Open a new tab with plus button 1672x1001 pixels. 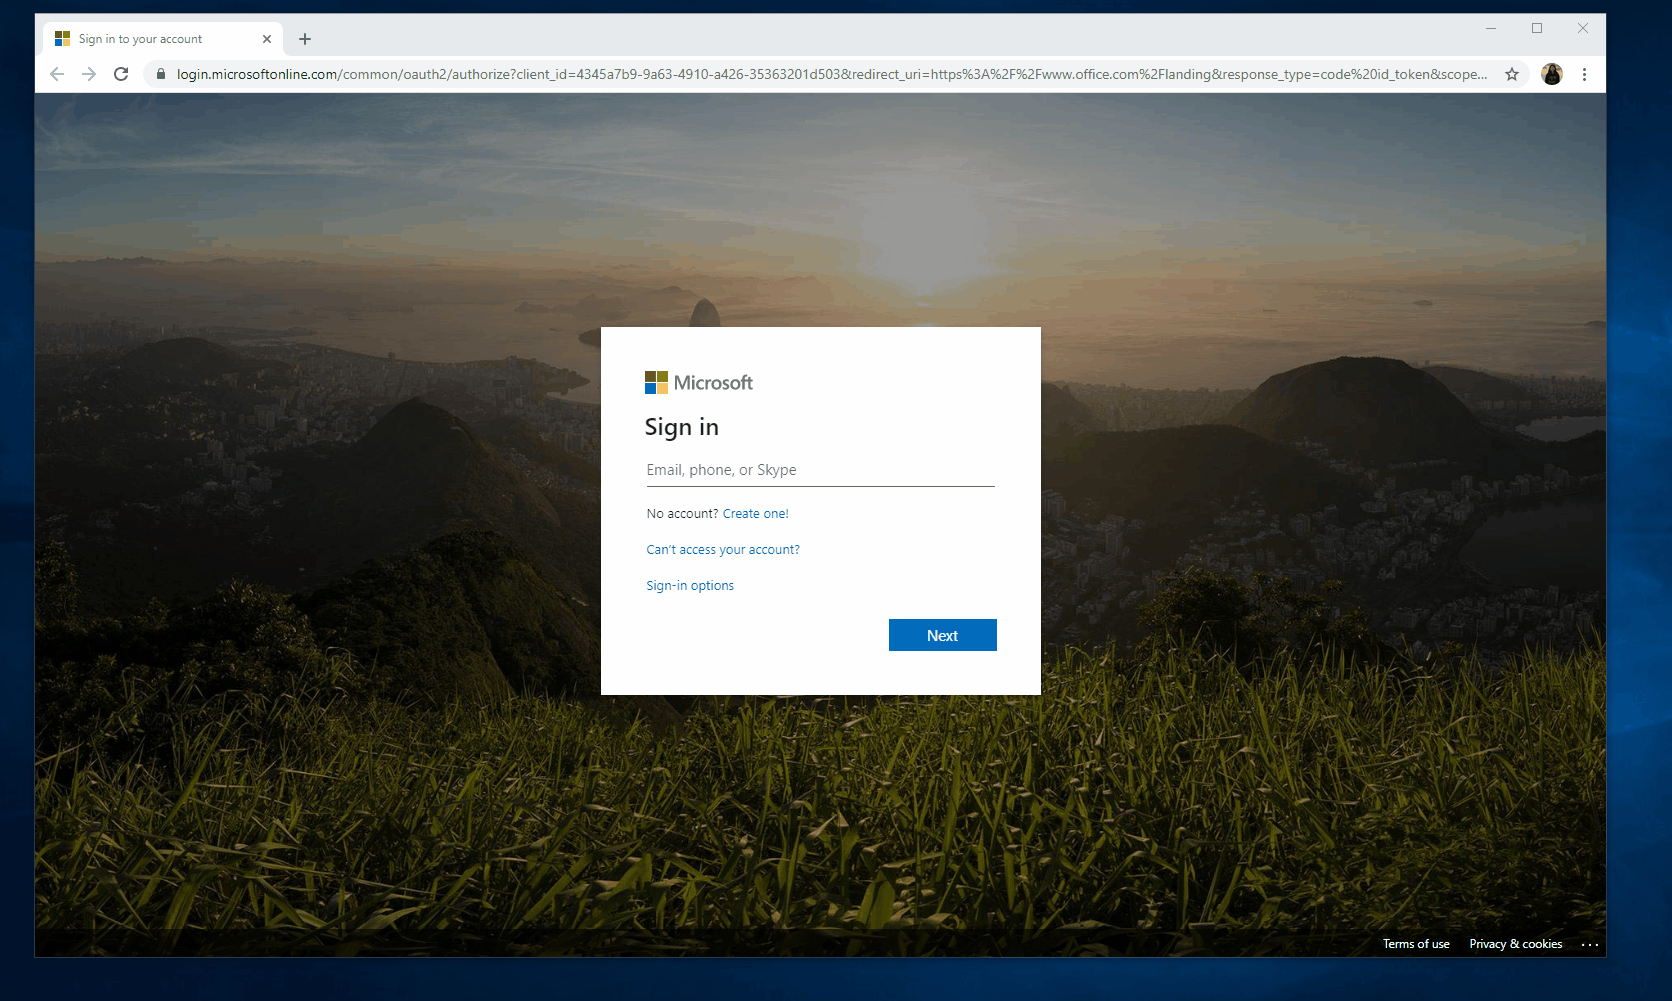point(305,39)
